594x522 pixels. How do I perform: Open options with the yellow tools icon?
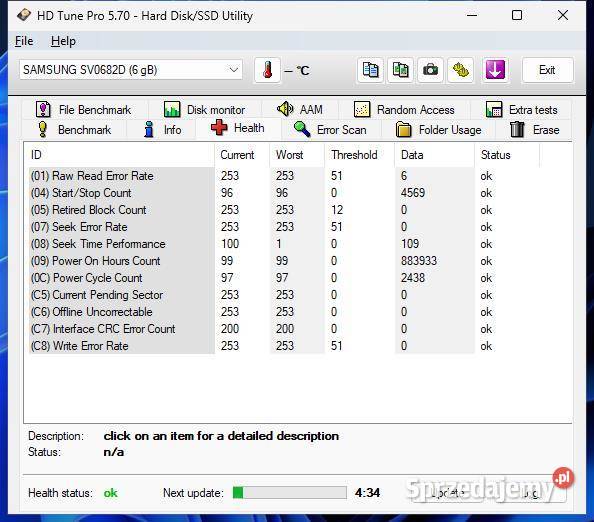click(460, 70)
